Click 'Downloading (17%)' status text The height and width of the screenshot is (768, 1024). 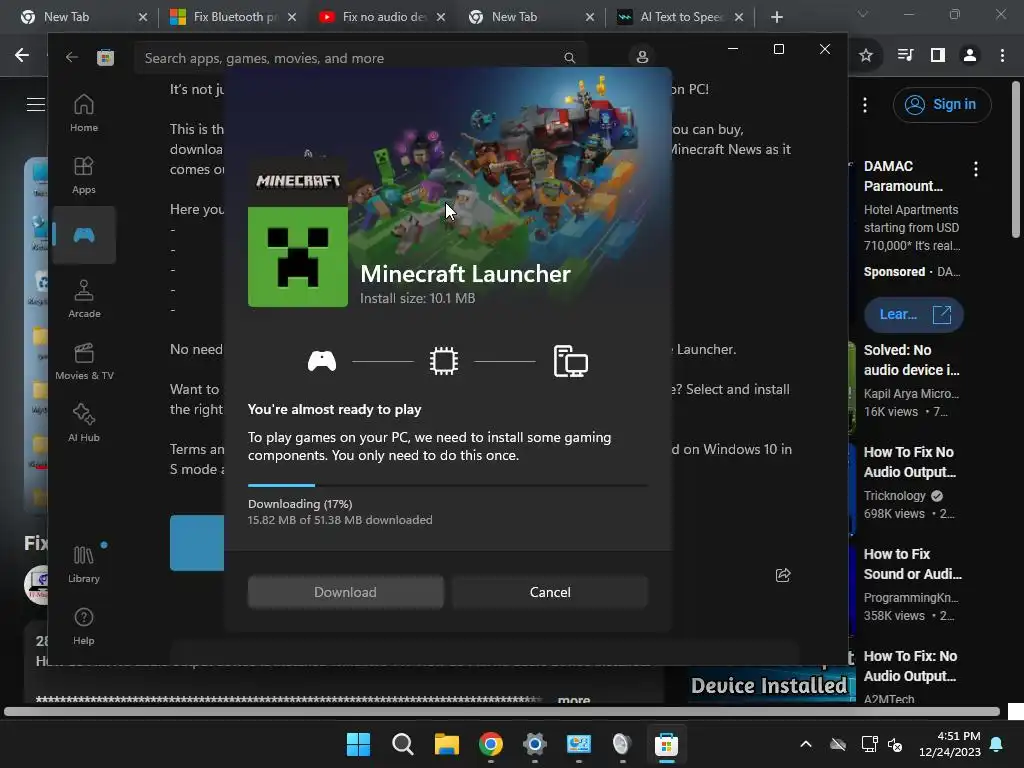(300, 504)
